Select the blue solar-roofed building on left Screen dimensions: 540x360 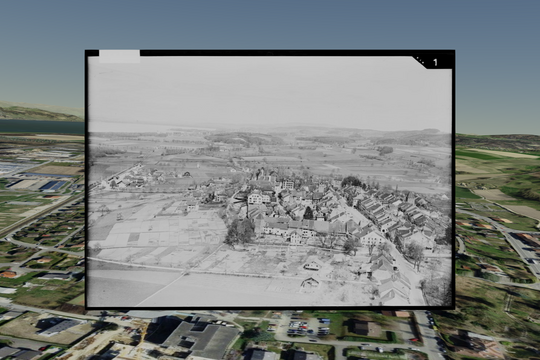54,186
